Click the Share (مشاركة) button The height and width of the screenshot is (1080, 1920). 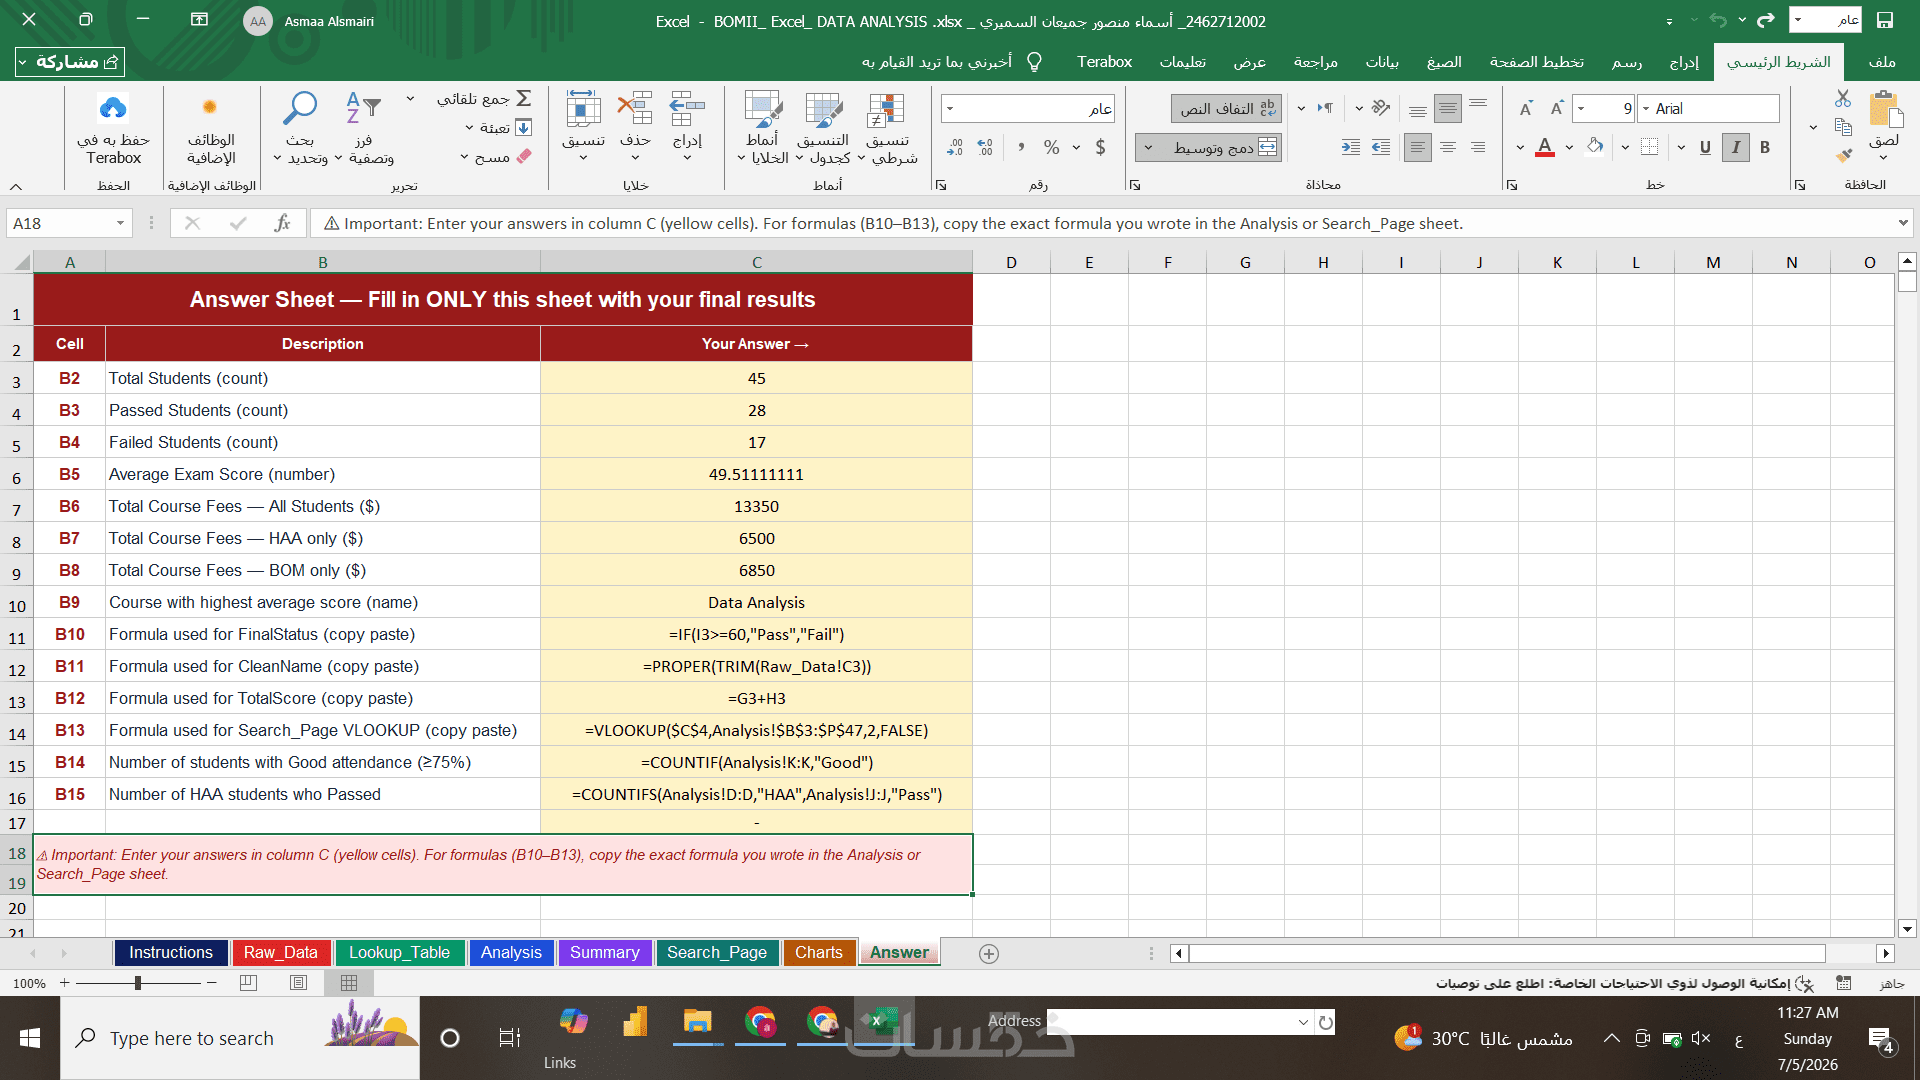coord(70,62)
